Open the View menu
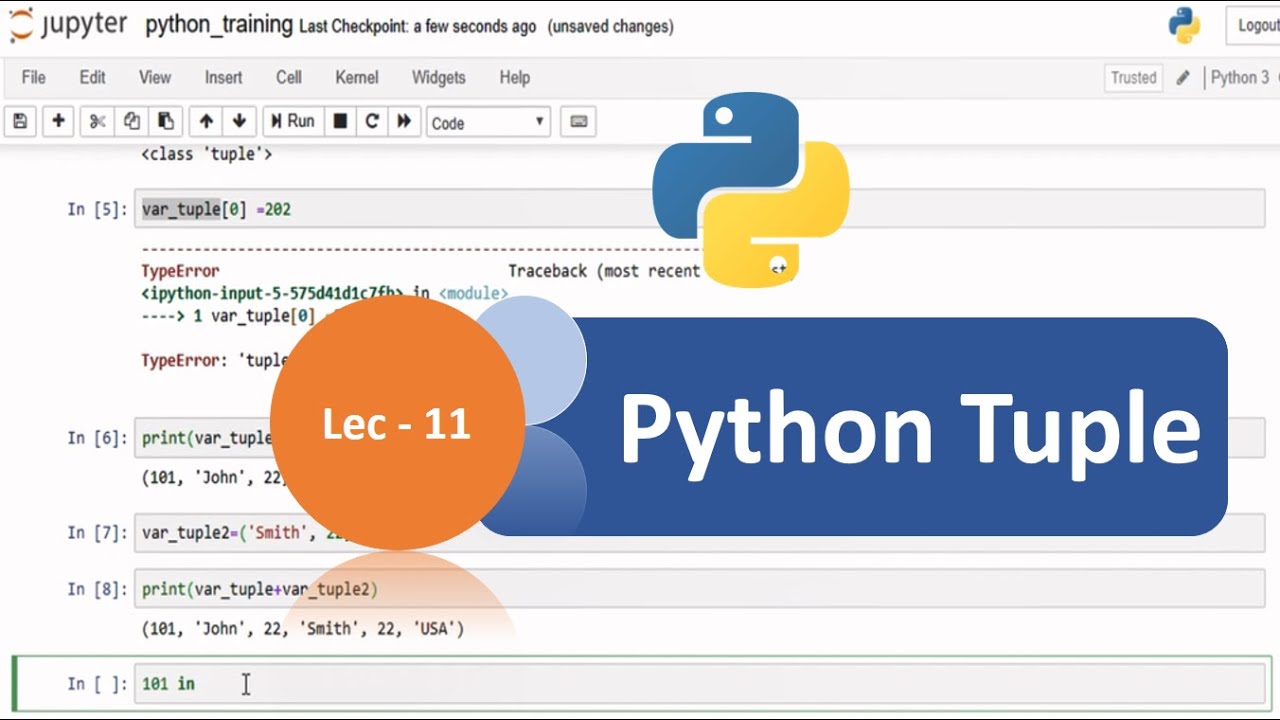 coord(154,77)
